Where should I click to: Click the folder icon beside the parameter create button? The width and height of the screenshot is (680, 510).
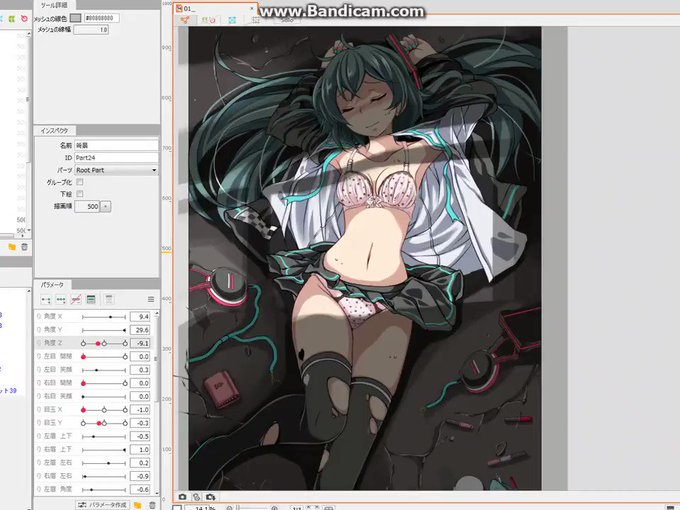point(137,505)
